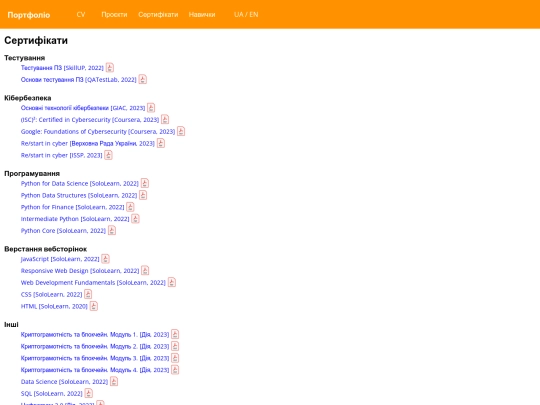Open link SQL [SoloLearn, 2022]

(x=52, y=393)
